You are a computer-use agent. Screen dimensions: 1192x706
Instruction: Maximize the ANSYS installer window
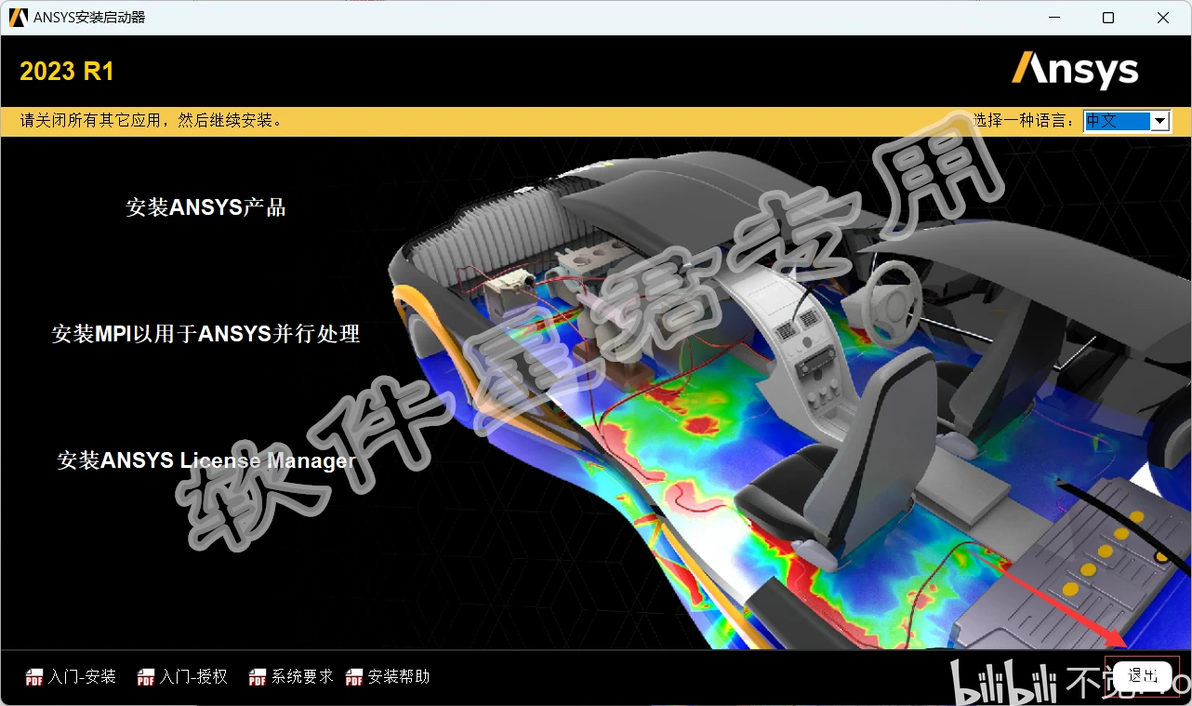1108,17
